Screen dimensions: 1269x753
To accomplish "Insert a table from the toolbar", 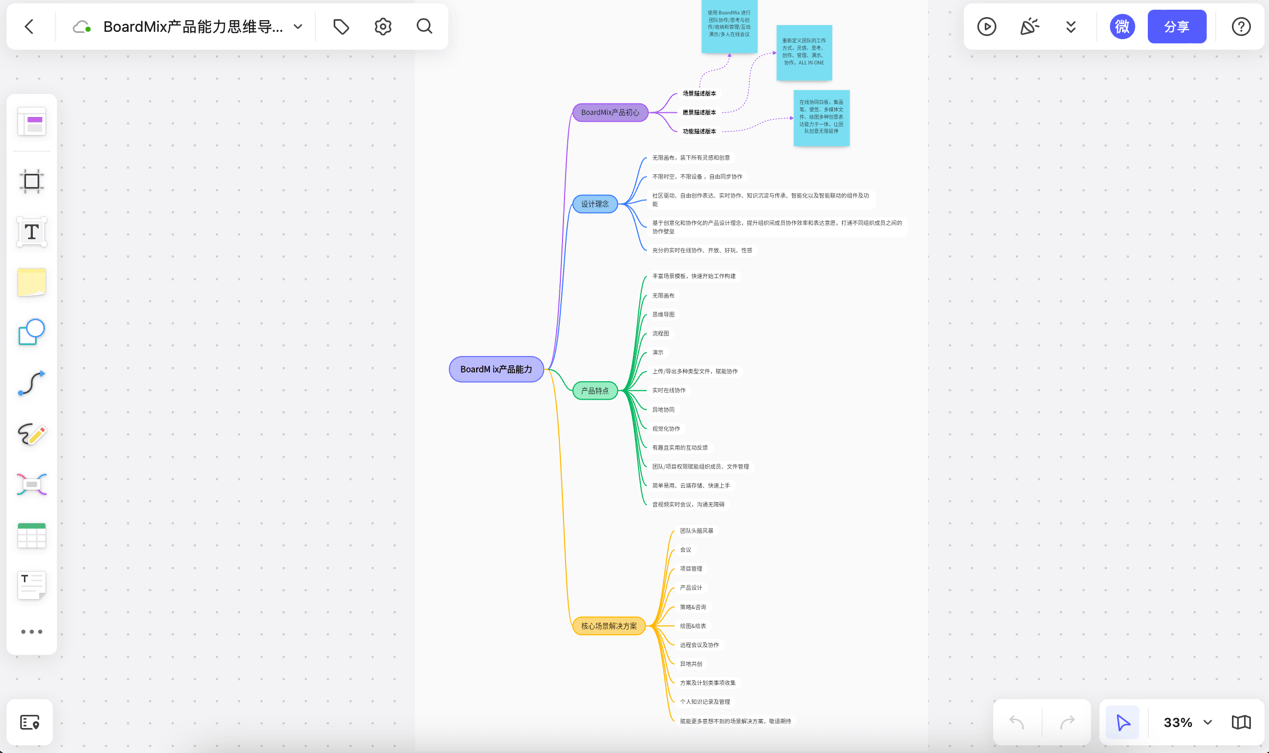I will tap(31, 535).
